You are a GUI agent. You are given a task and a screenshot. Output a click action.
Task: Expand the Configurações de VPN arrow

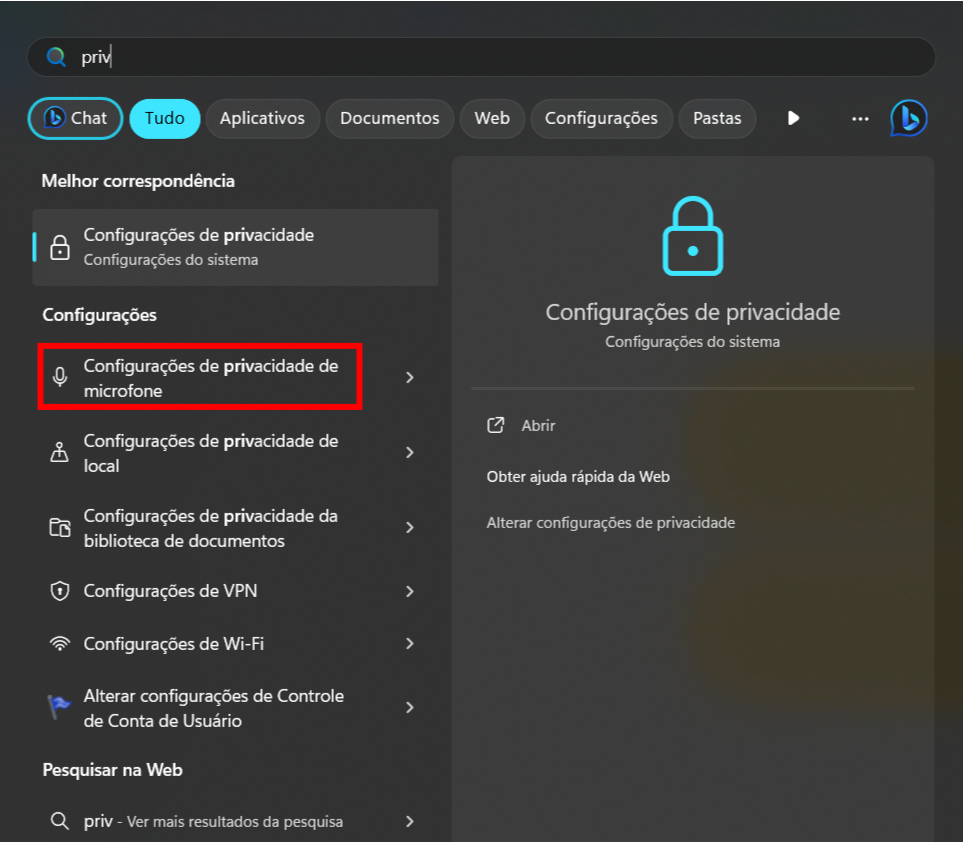tap(409, 591)
